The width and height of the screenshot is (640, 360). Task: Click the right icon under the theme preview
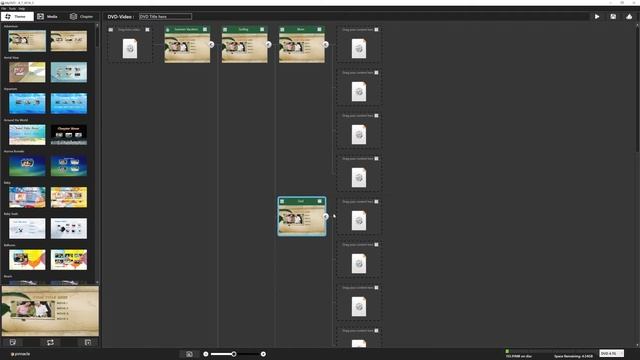pos(88,342)
